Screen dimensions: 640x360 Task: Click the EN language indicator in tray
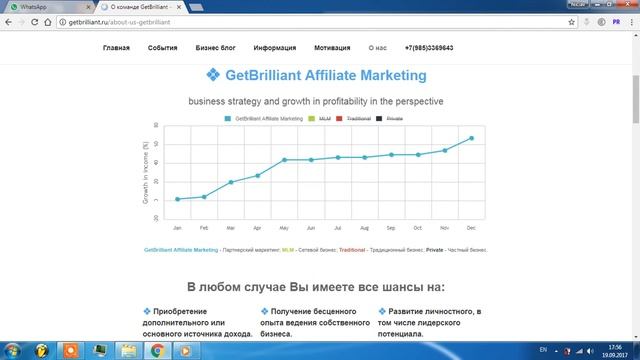[543, 350]
